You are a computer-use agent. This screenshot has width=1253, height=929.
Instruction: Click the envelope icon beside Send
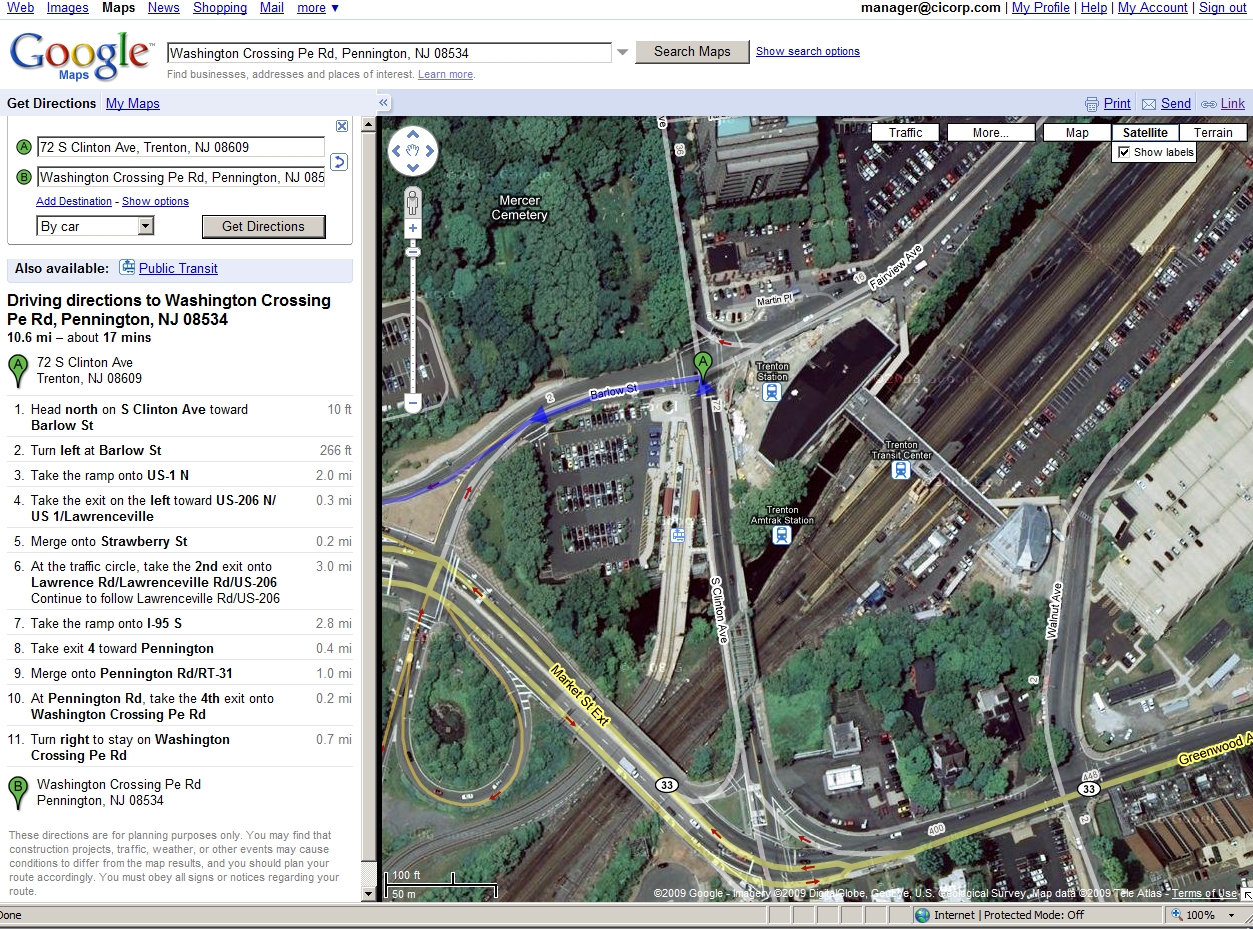click(x=1149, y=104)
